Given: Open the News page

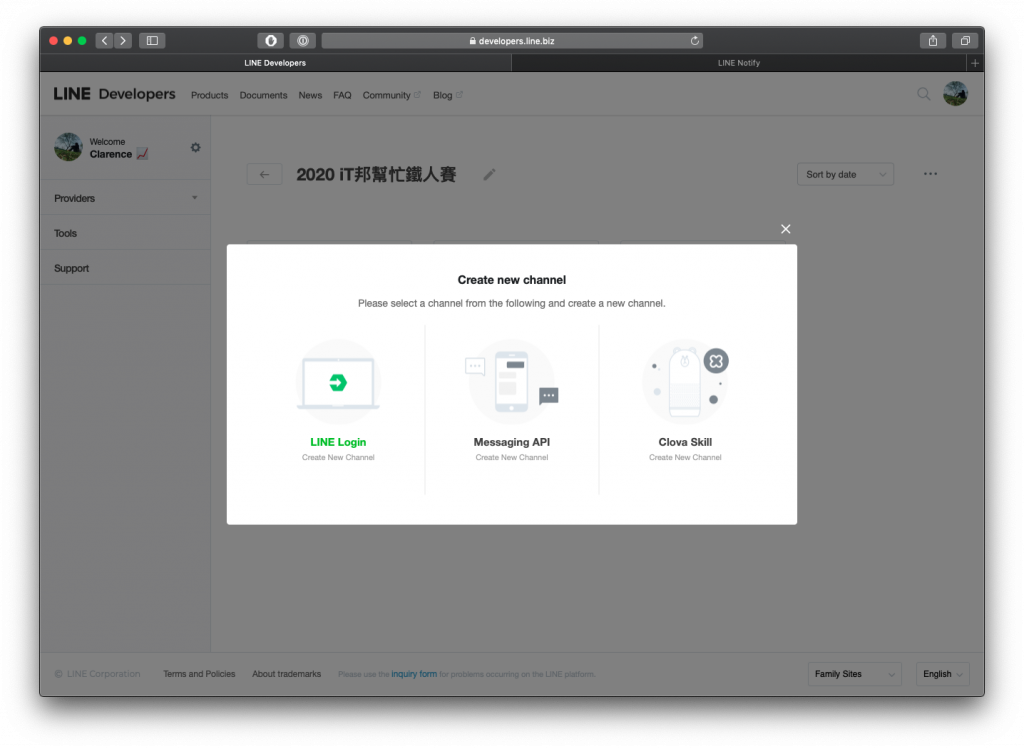Looking at the screenshot, I should [x=310, y=95].
